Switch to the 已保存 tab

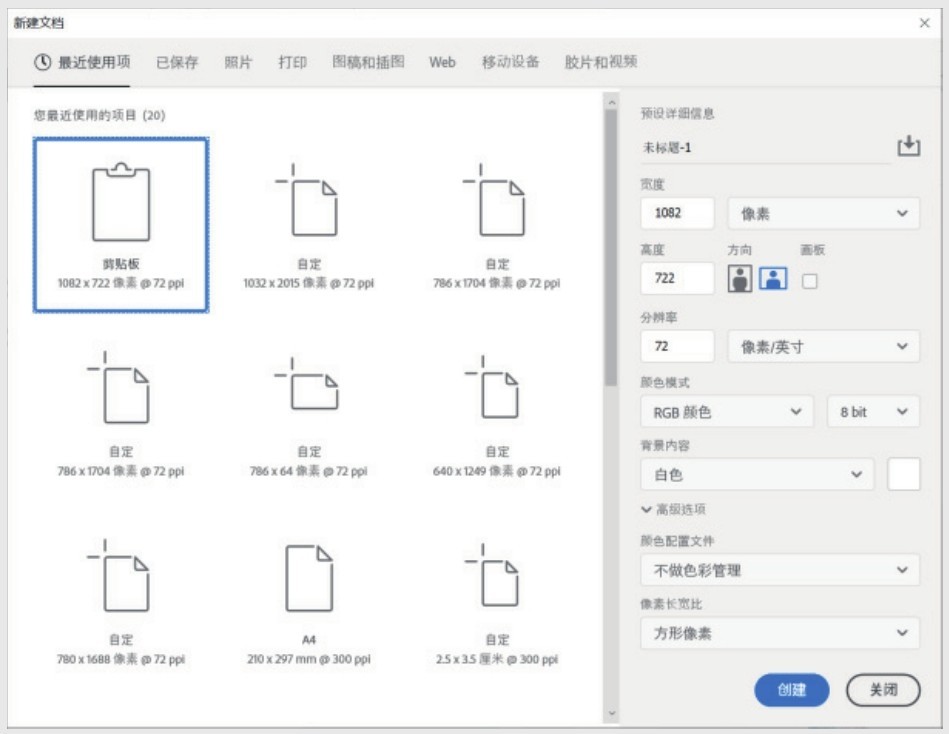177,62
